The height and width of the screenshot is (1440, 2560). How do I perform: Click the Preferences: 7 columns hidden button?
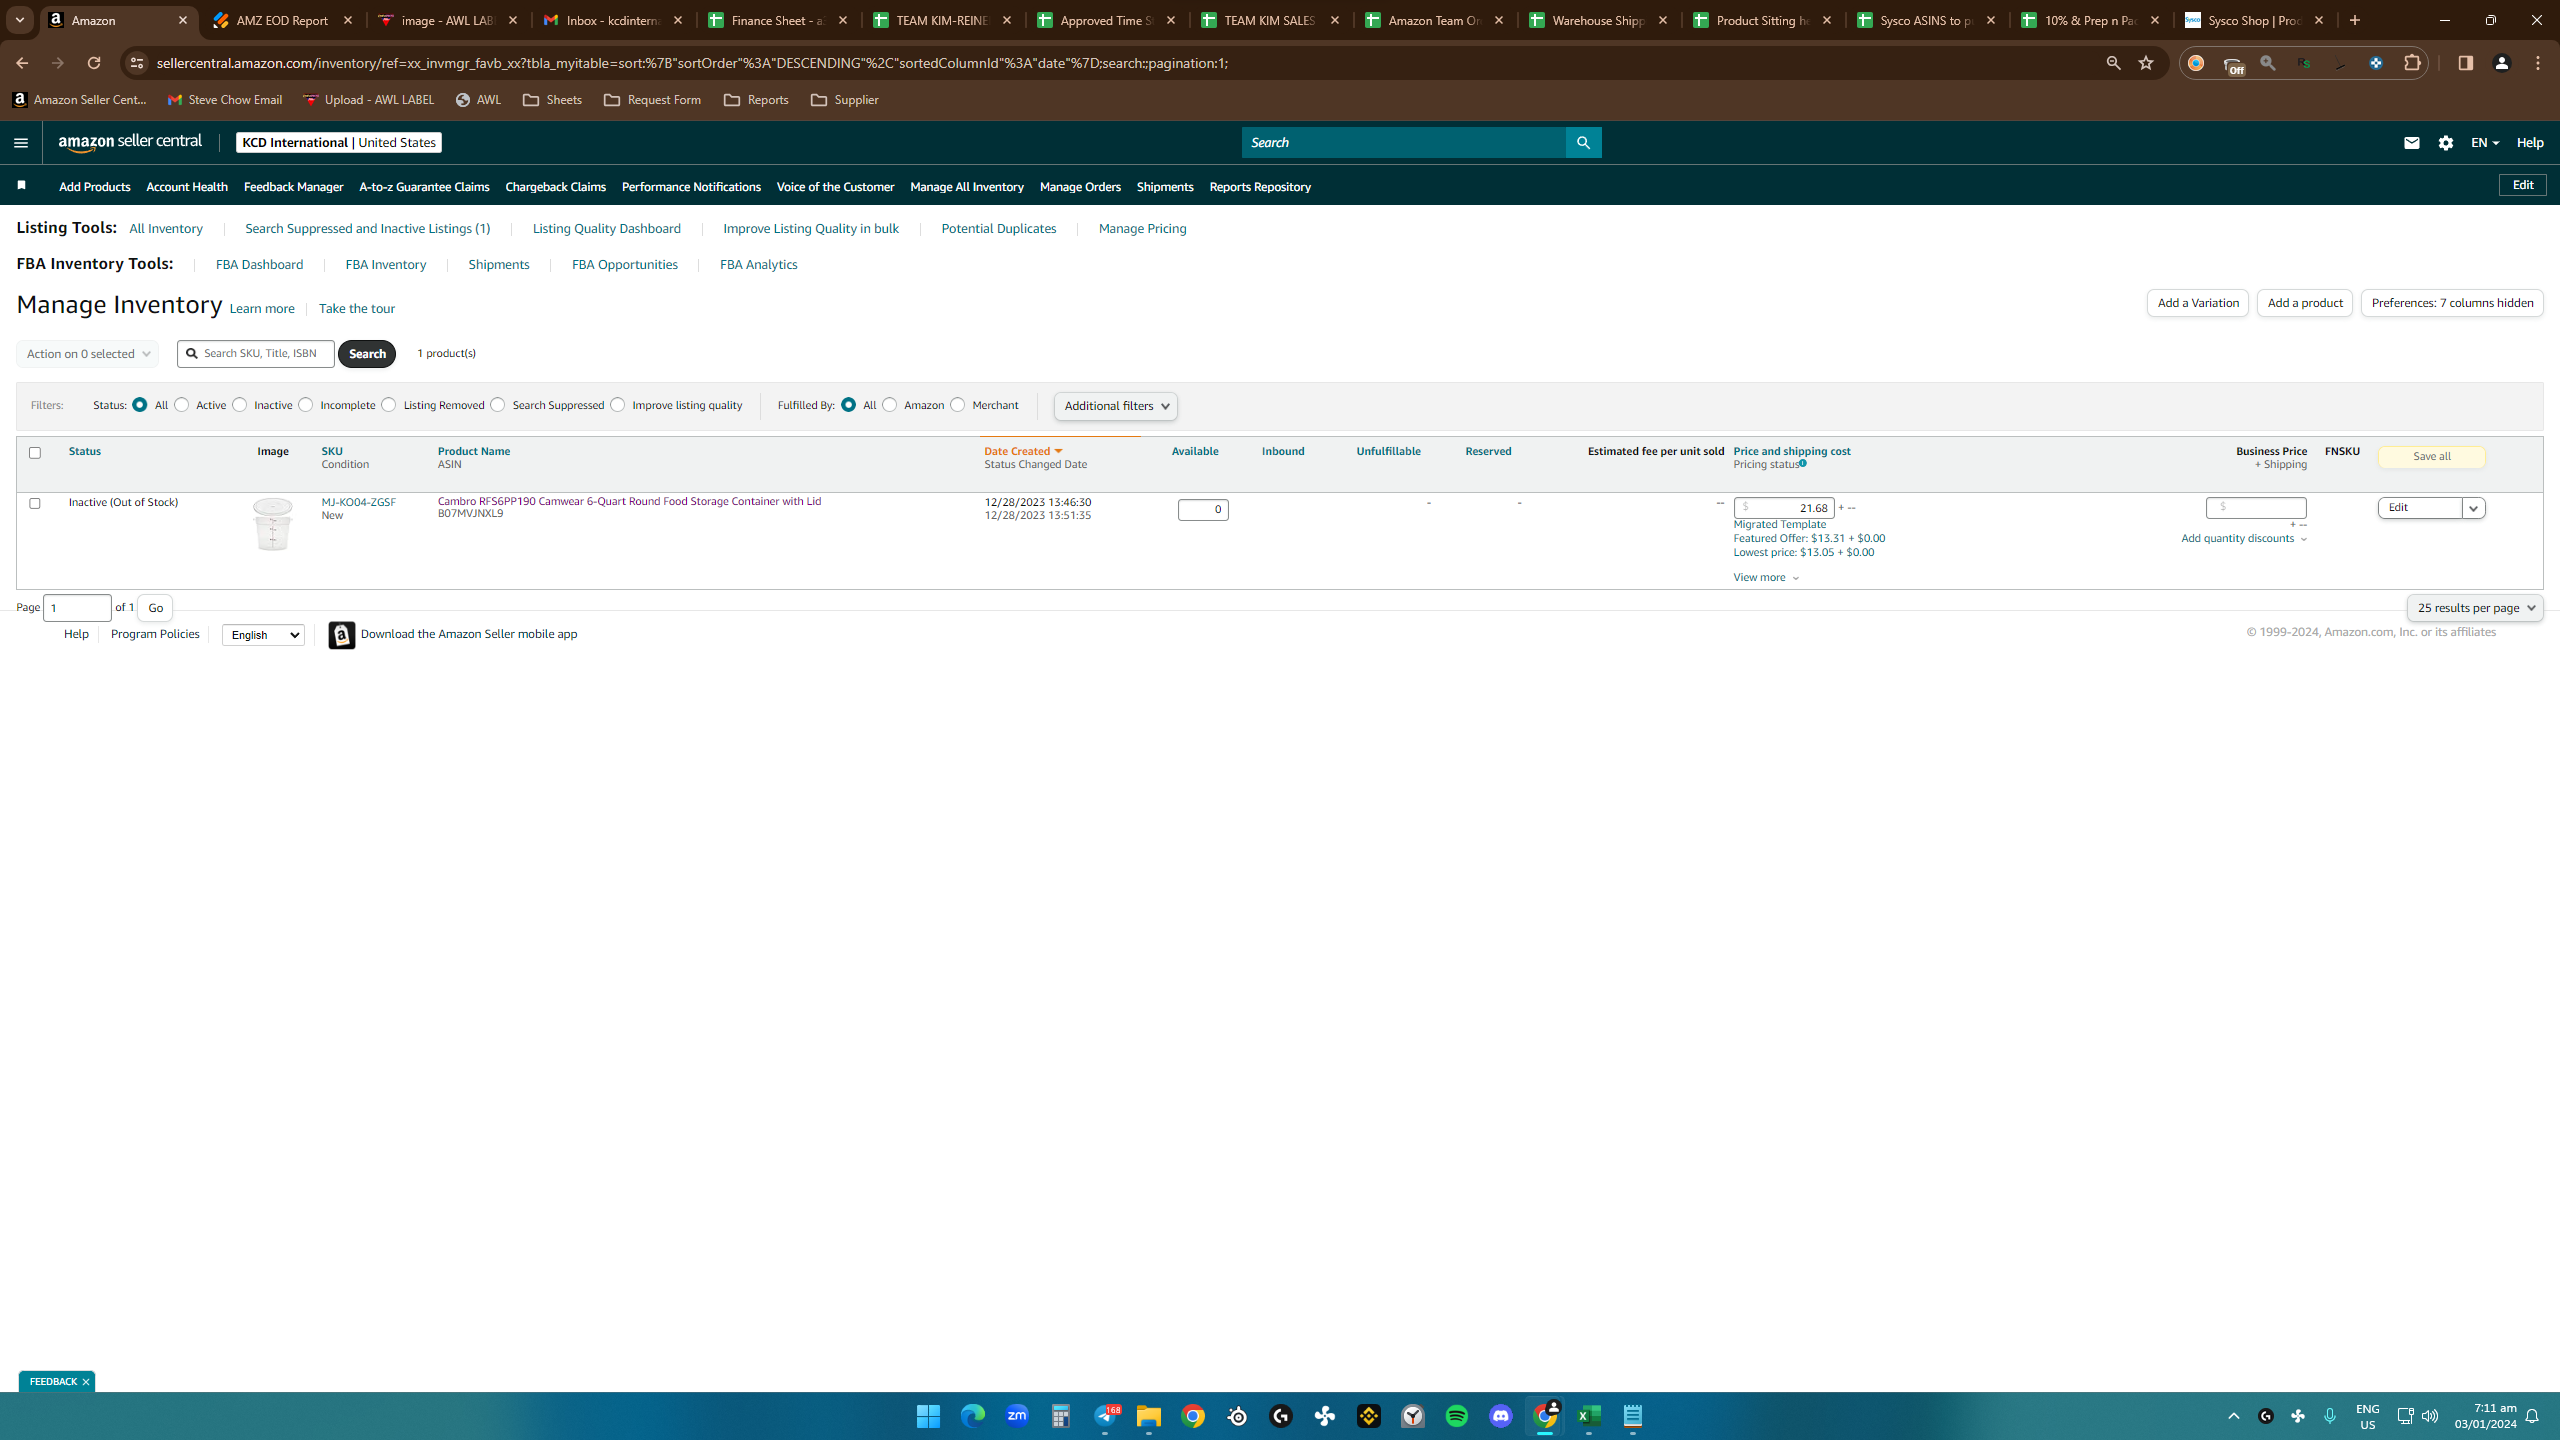tap(2452, 303)
